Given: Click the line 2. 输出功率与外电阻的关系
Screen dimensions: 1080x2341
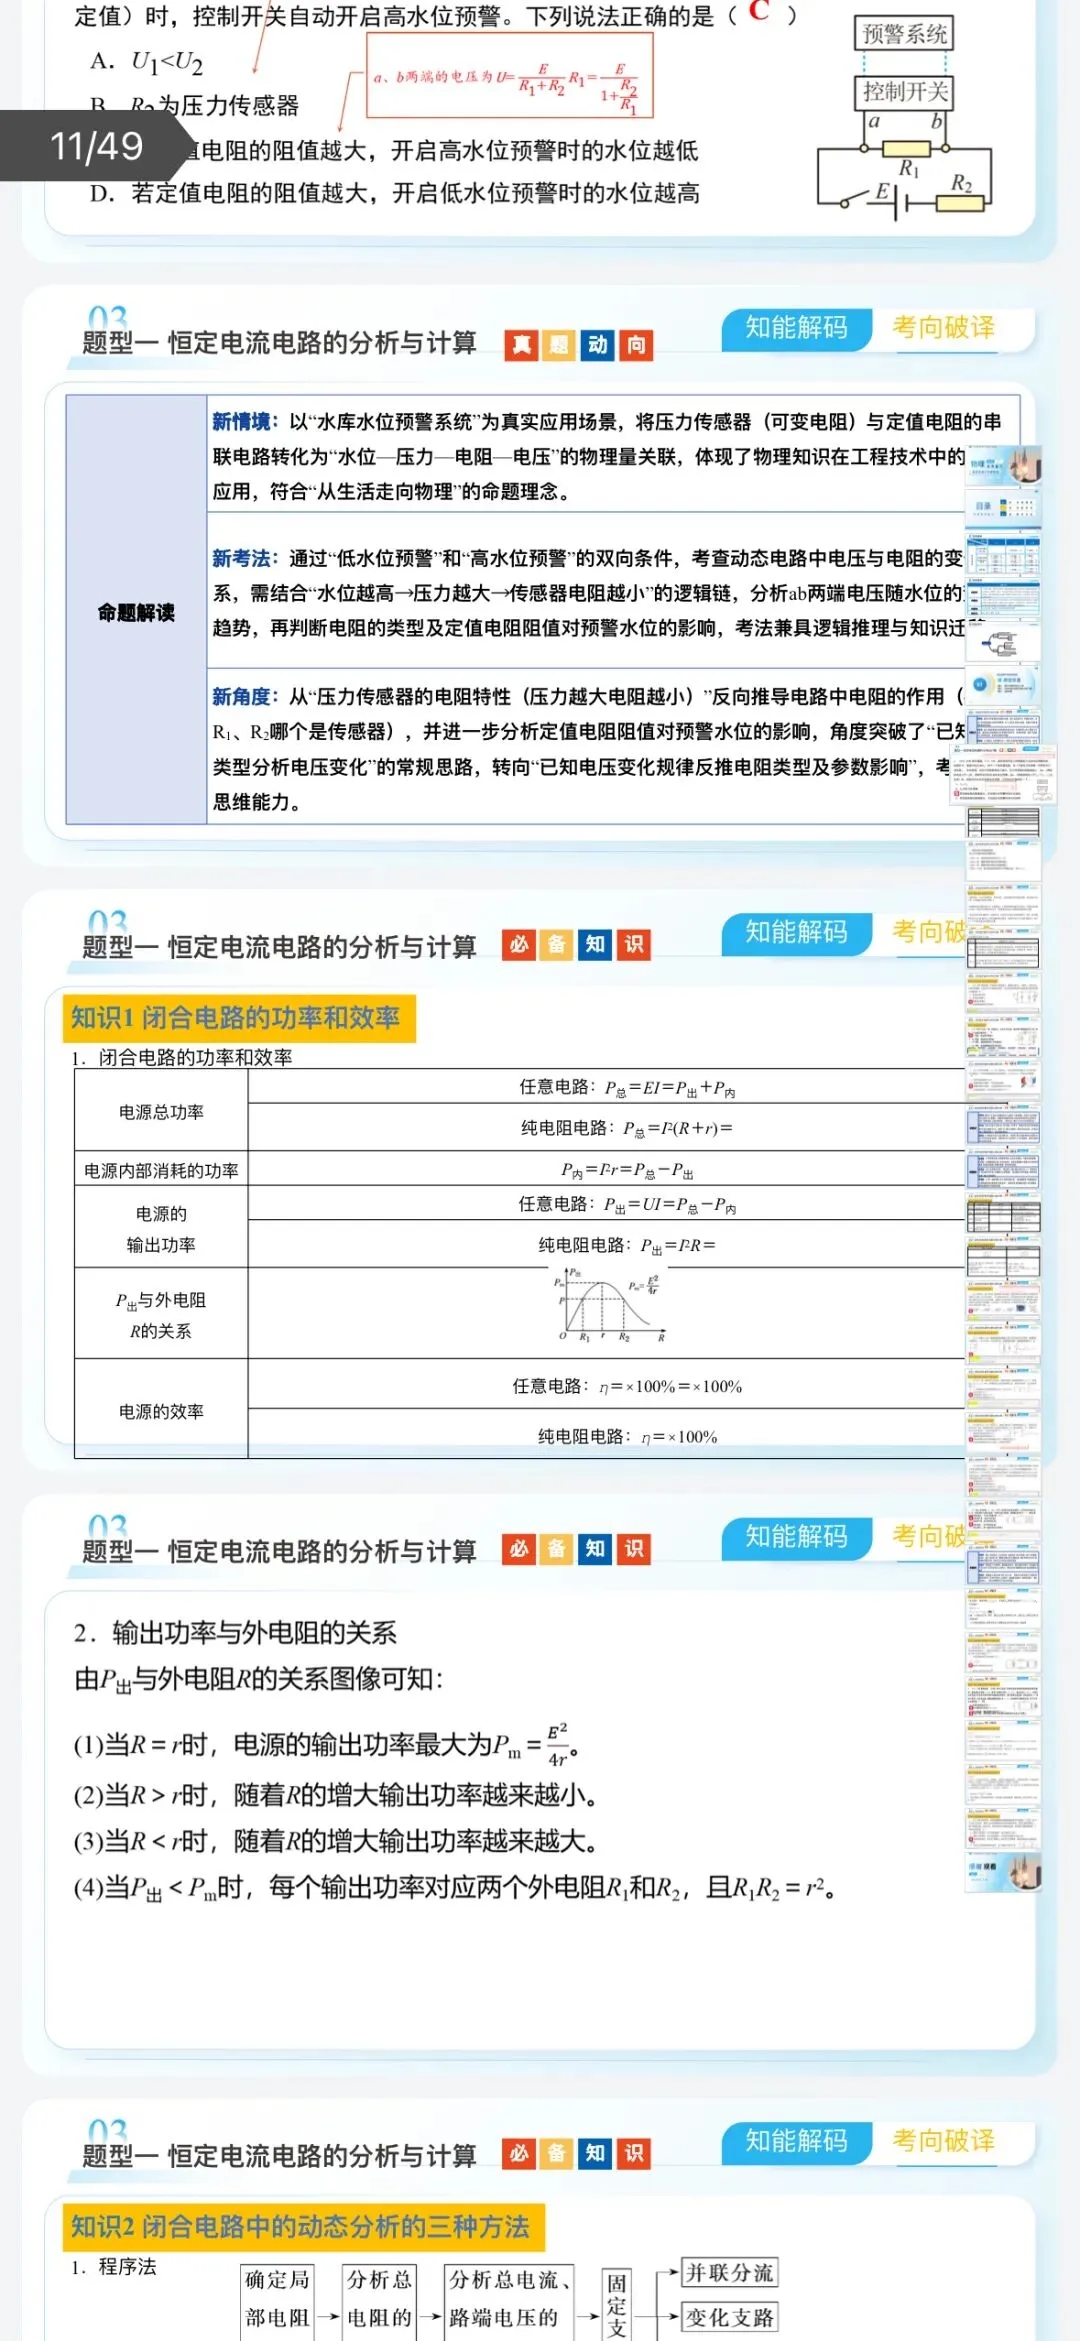Looking at the screenshot, I should point(235,1633).
